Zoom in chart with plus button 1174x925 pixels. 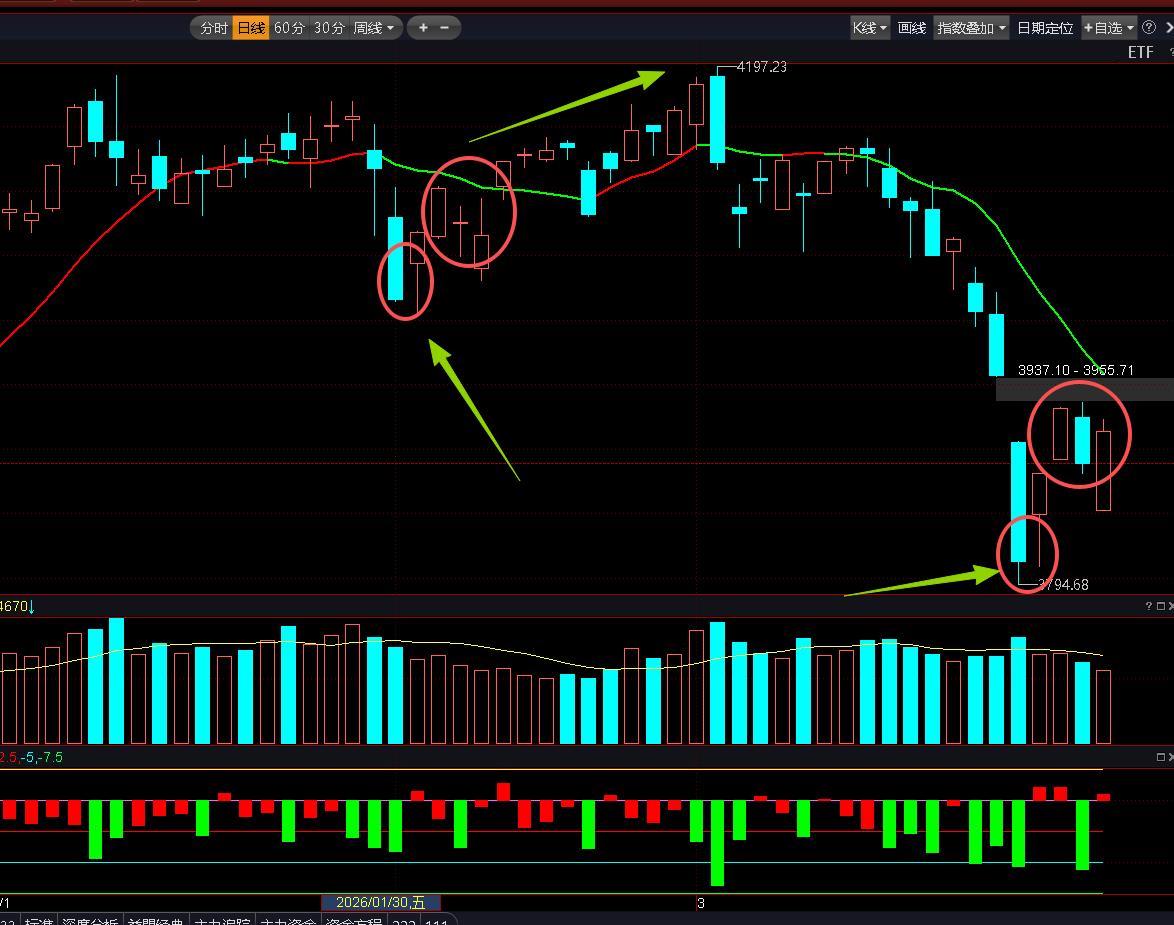click(423, 28)
